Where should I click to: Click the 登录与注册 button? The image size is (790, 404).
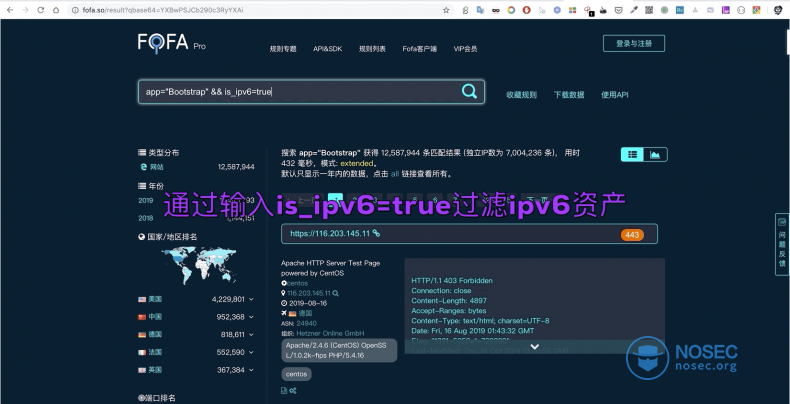(x=634, y=43)
